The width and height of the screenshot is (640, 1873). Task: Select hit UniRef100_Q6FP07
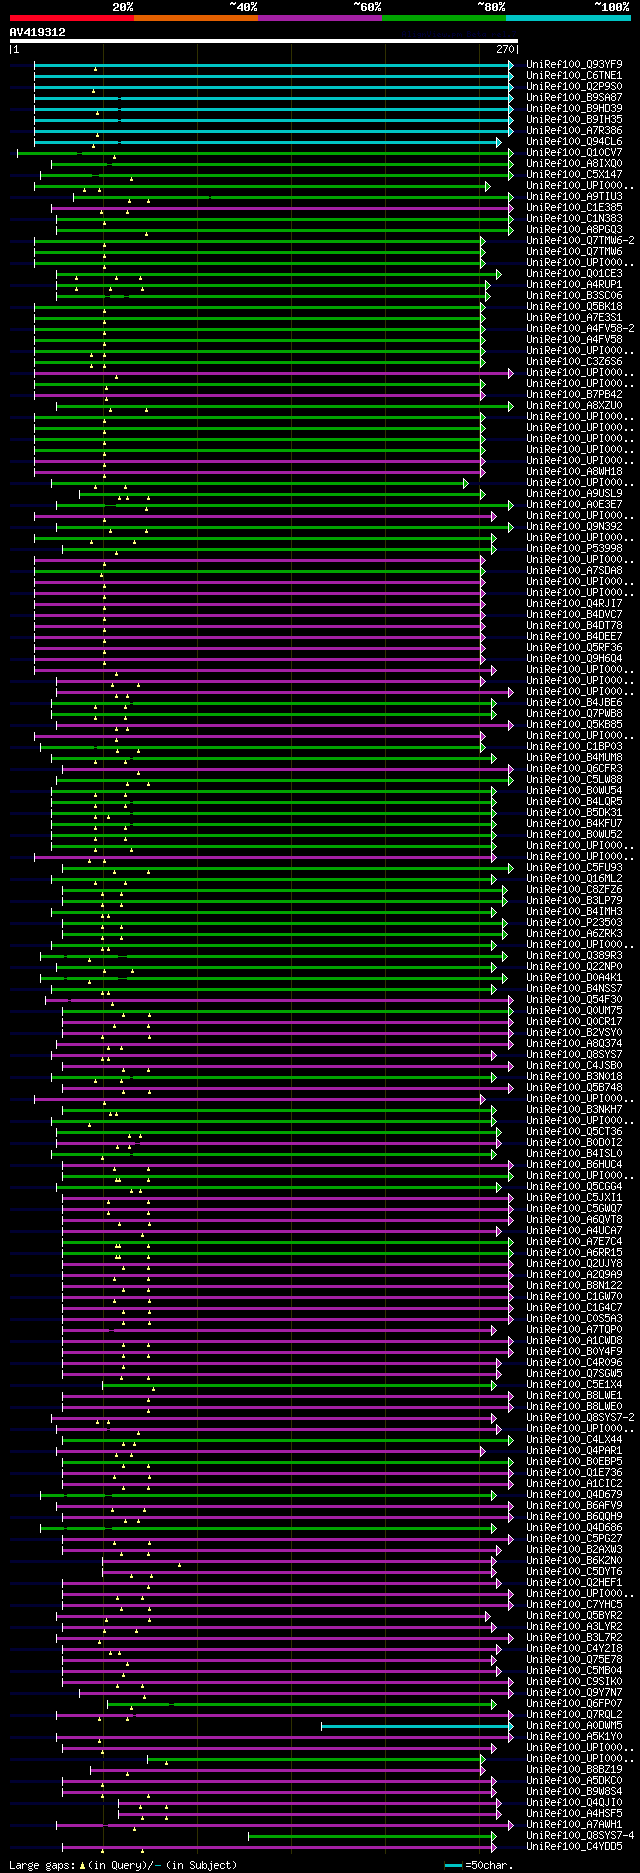click(x=574, y=1703)
